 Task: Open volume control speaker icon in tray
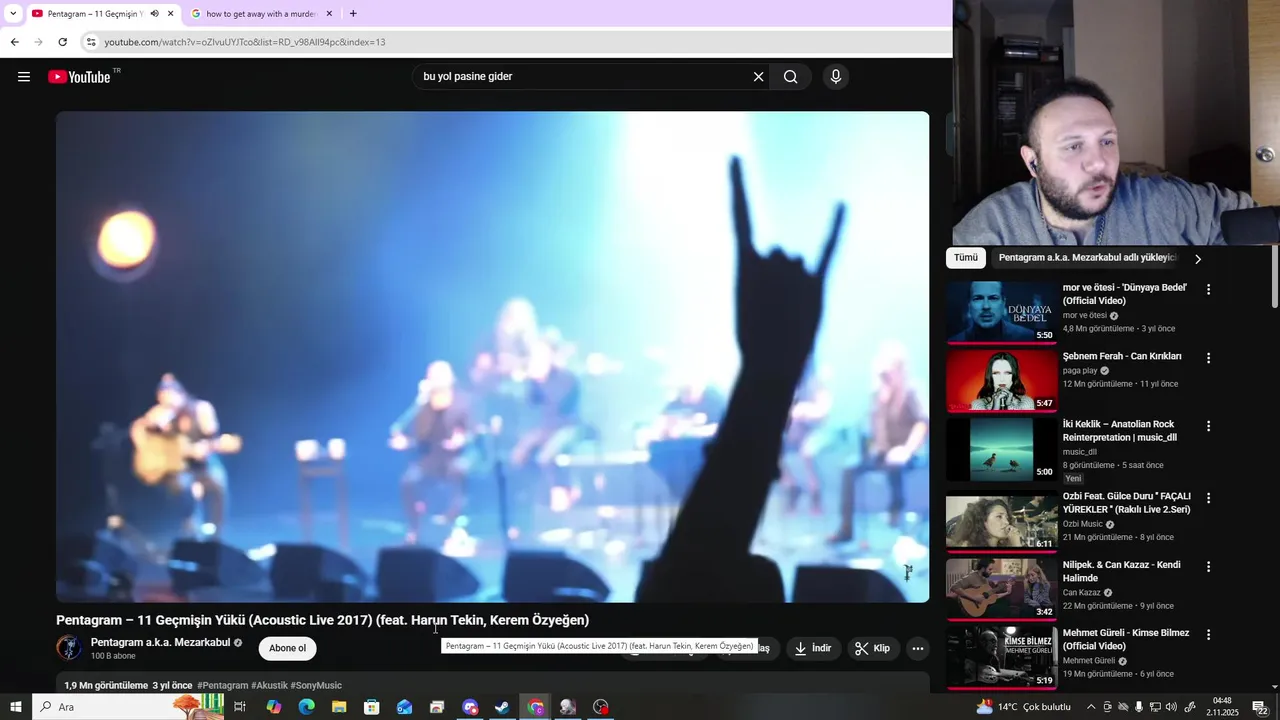(1171, 707)
